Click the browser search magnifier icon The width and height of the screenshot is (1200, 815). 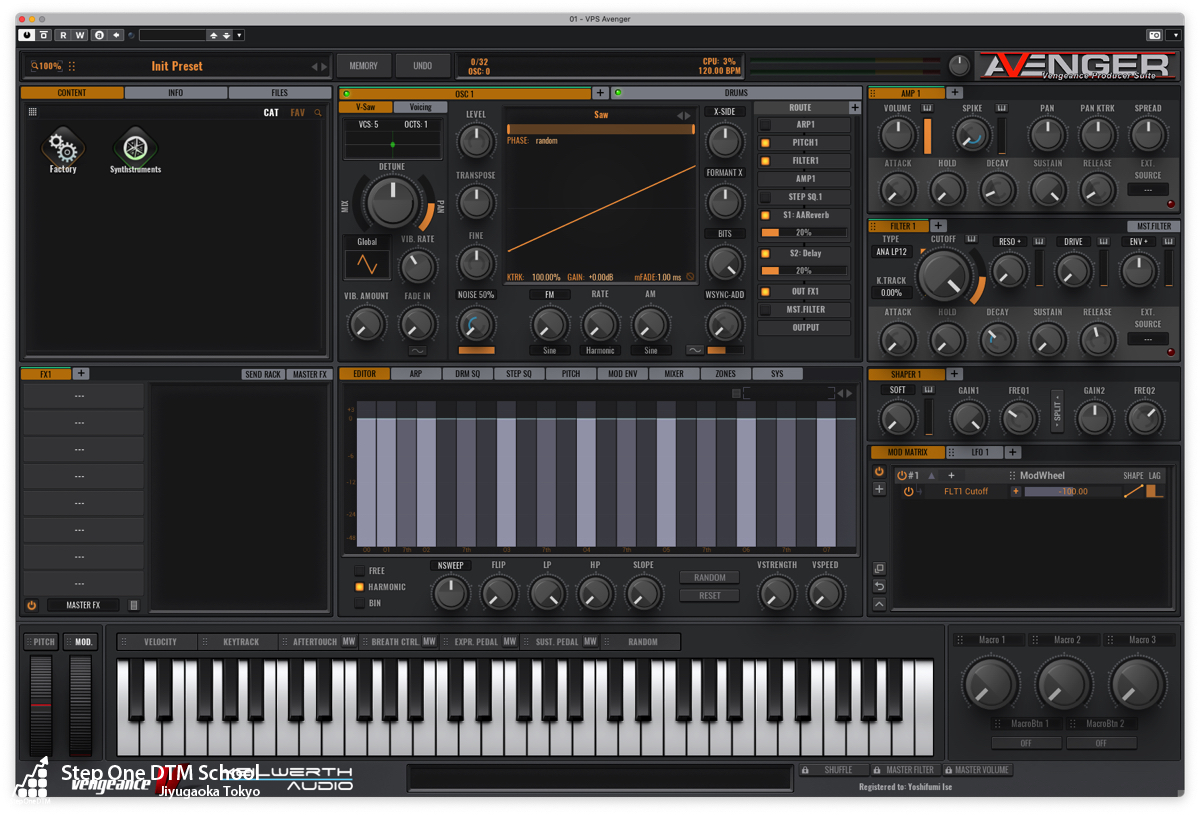pos(319,113)
